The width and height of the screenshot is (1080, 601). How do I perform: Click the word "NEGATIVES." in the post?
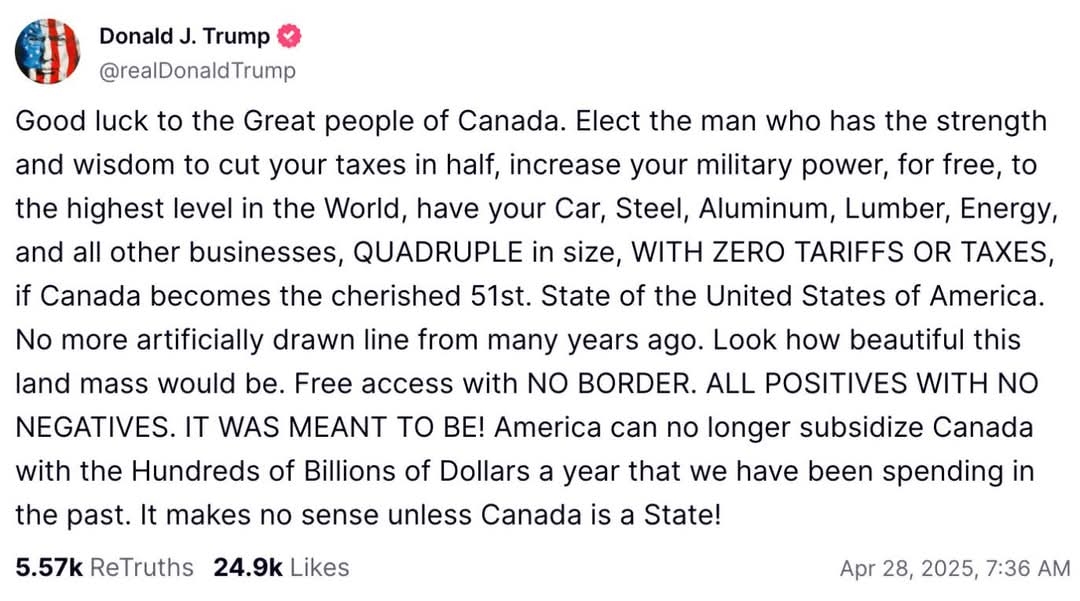coord(100,427)
